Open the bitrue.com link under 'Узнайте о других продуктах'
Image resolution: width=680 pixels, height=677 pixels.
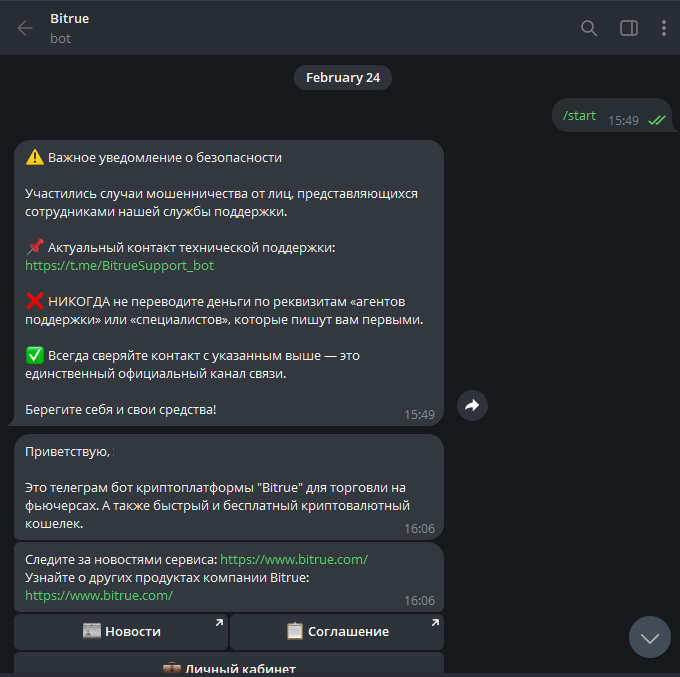click(x=99, y=595)
